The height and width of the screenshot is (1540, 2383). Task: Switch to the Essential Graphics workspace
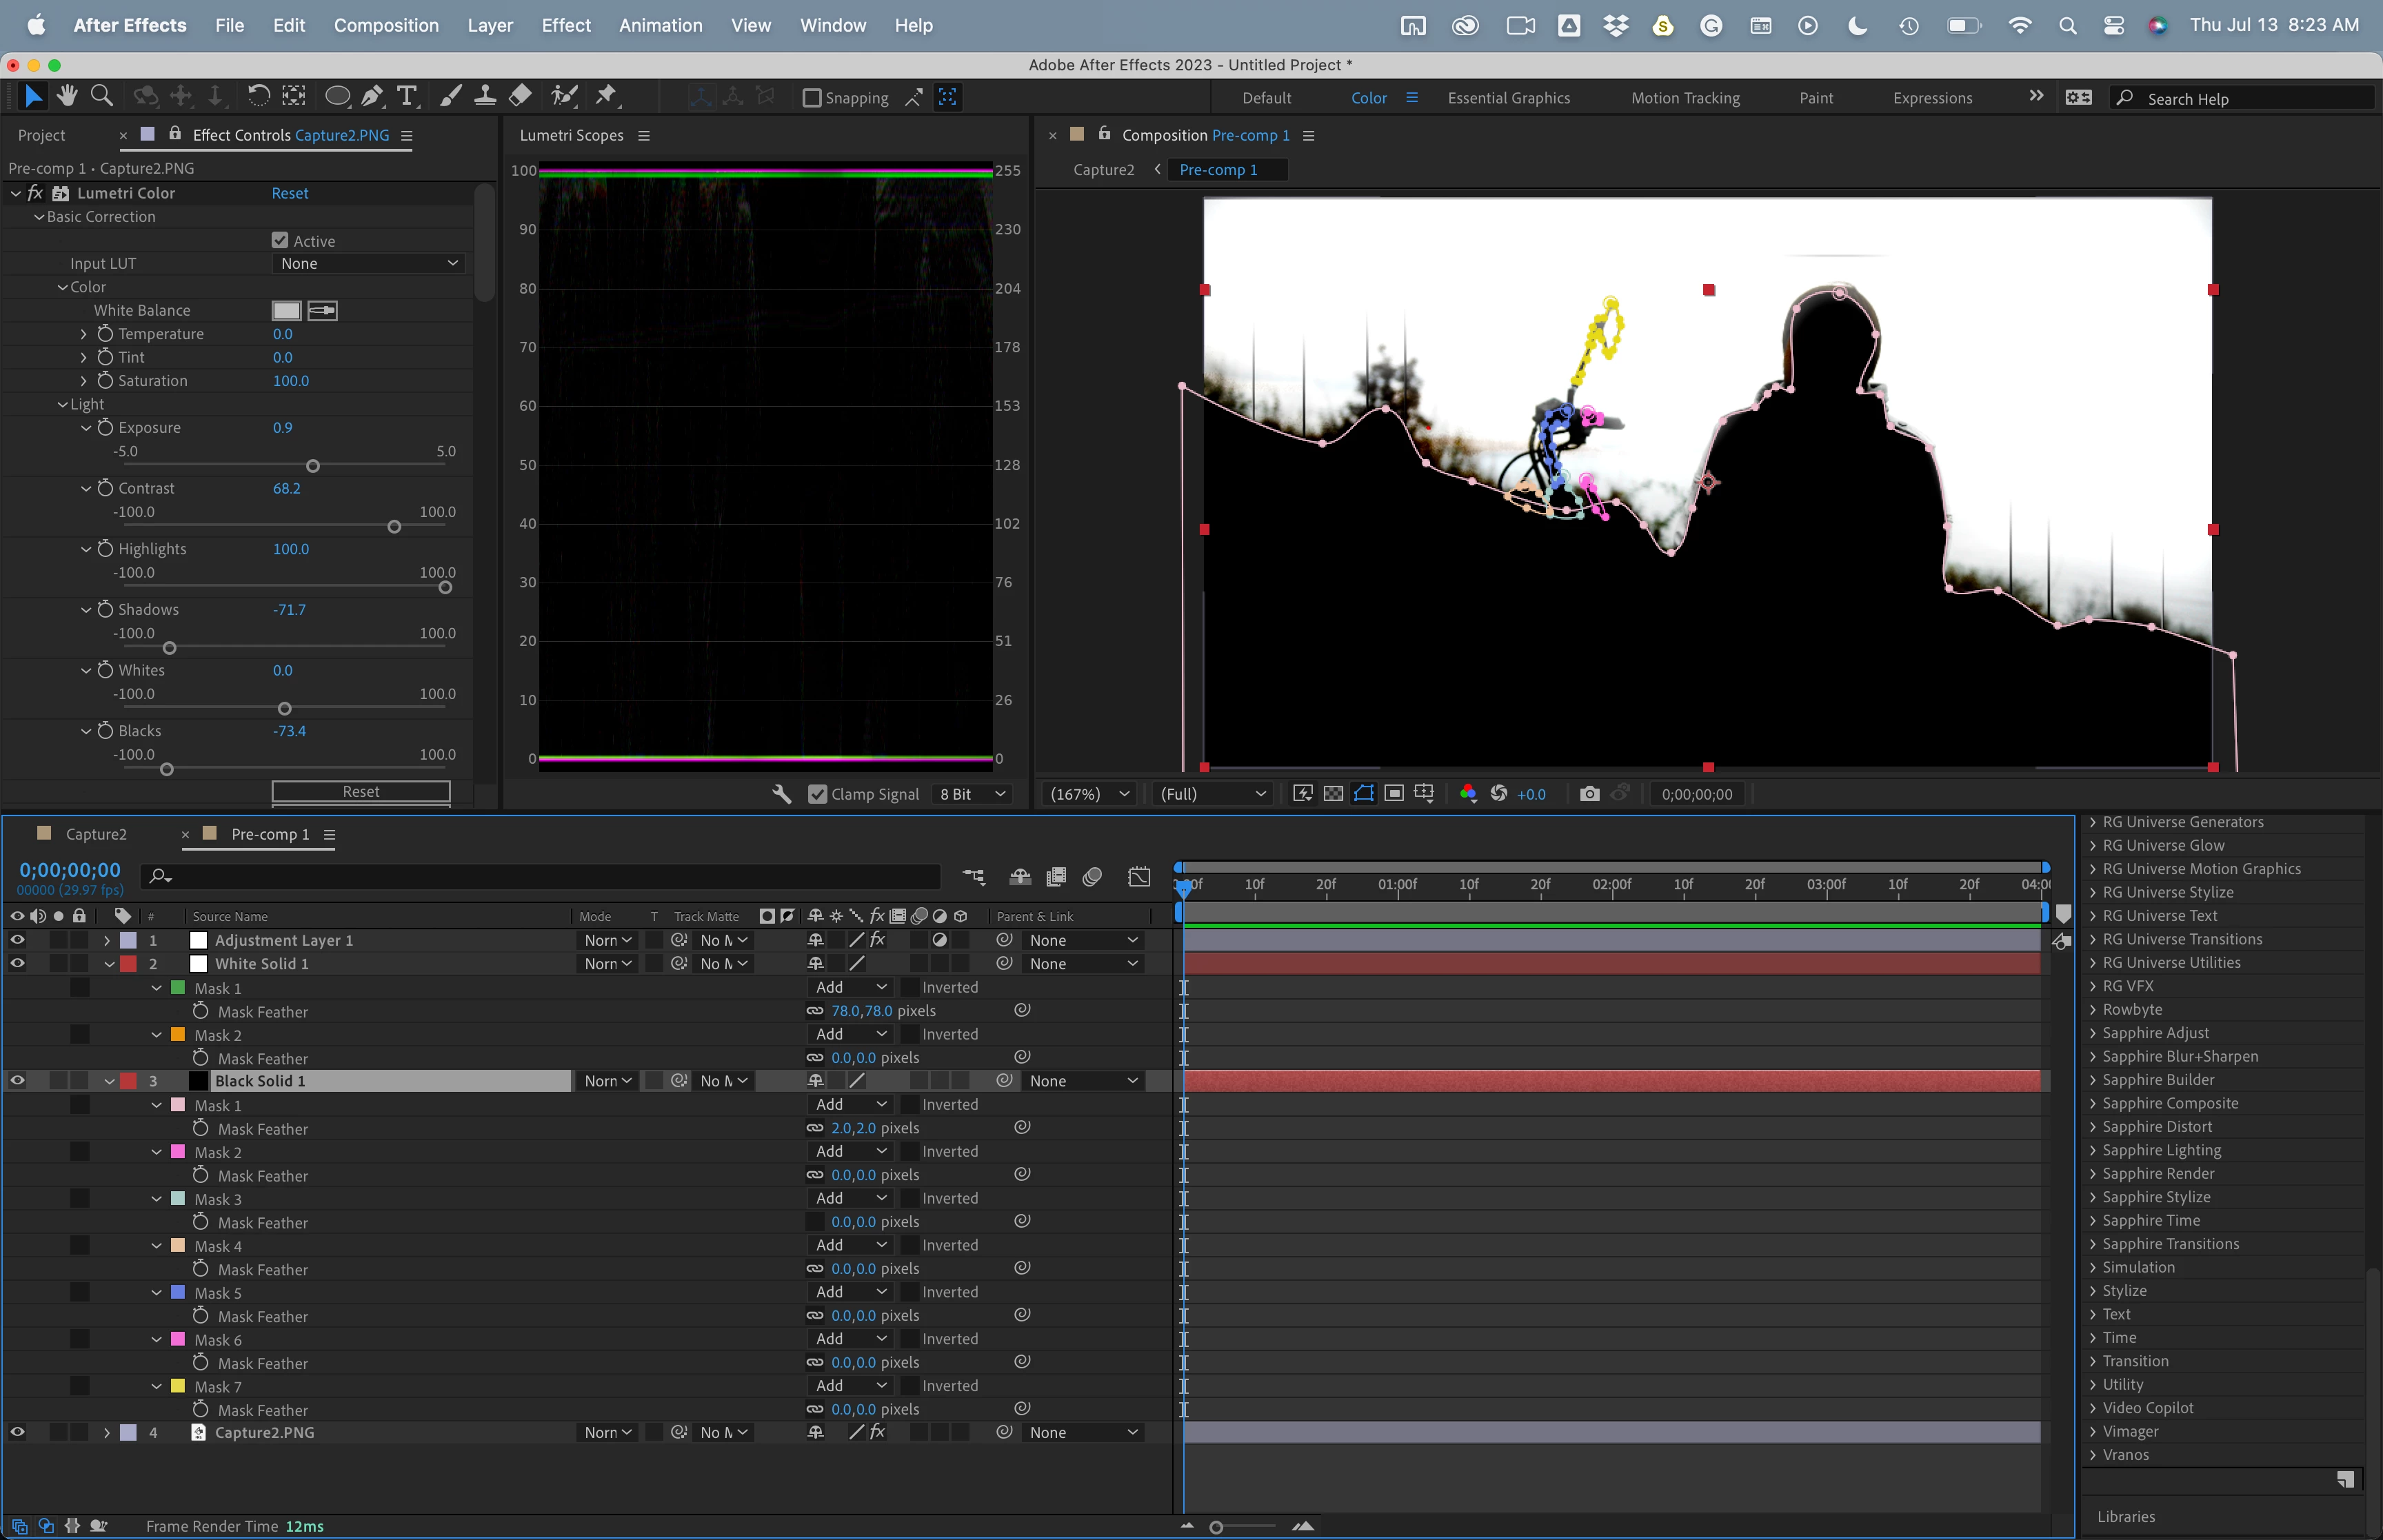pyautogui.click(x=1508, y=98)
